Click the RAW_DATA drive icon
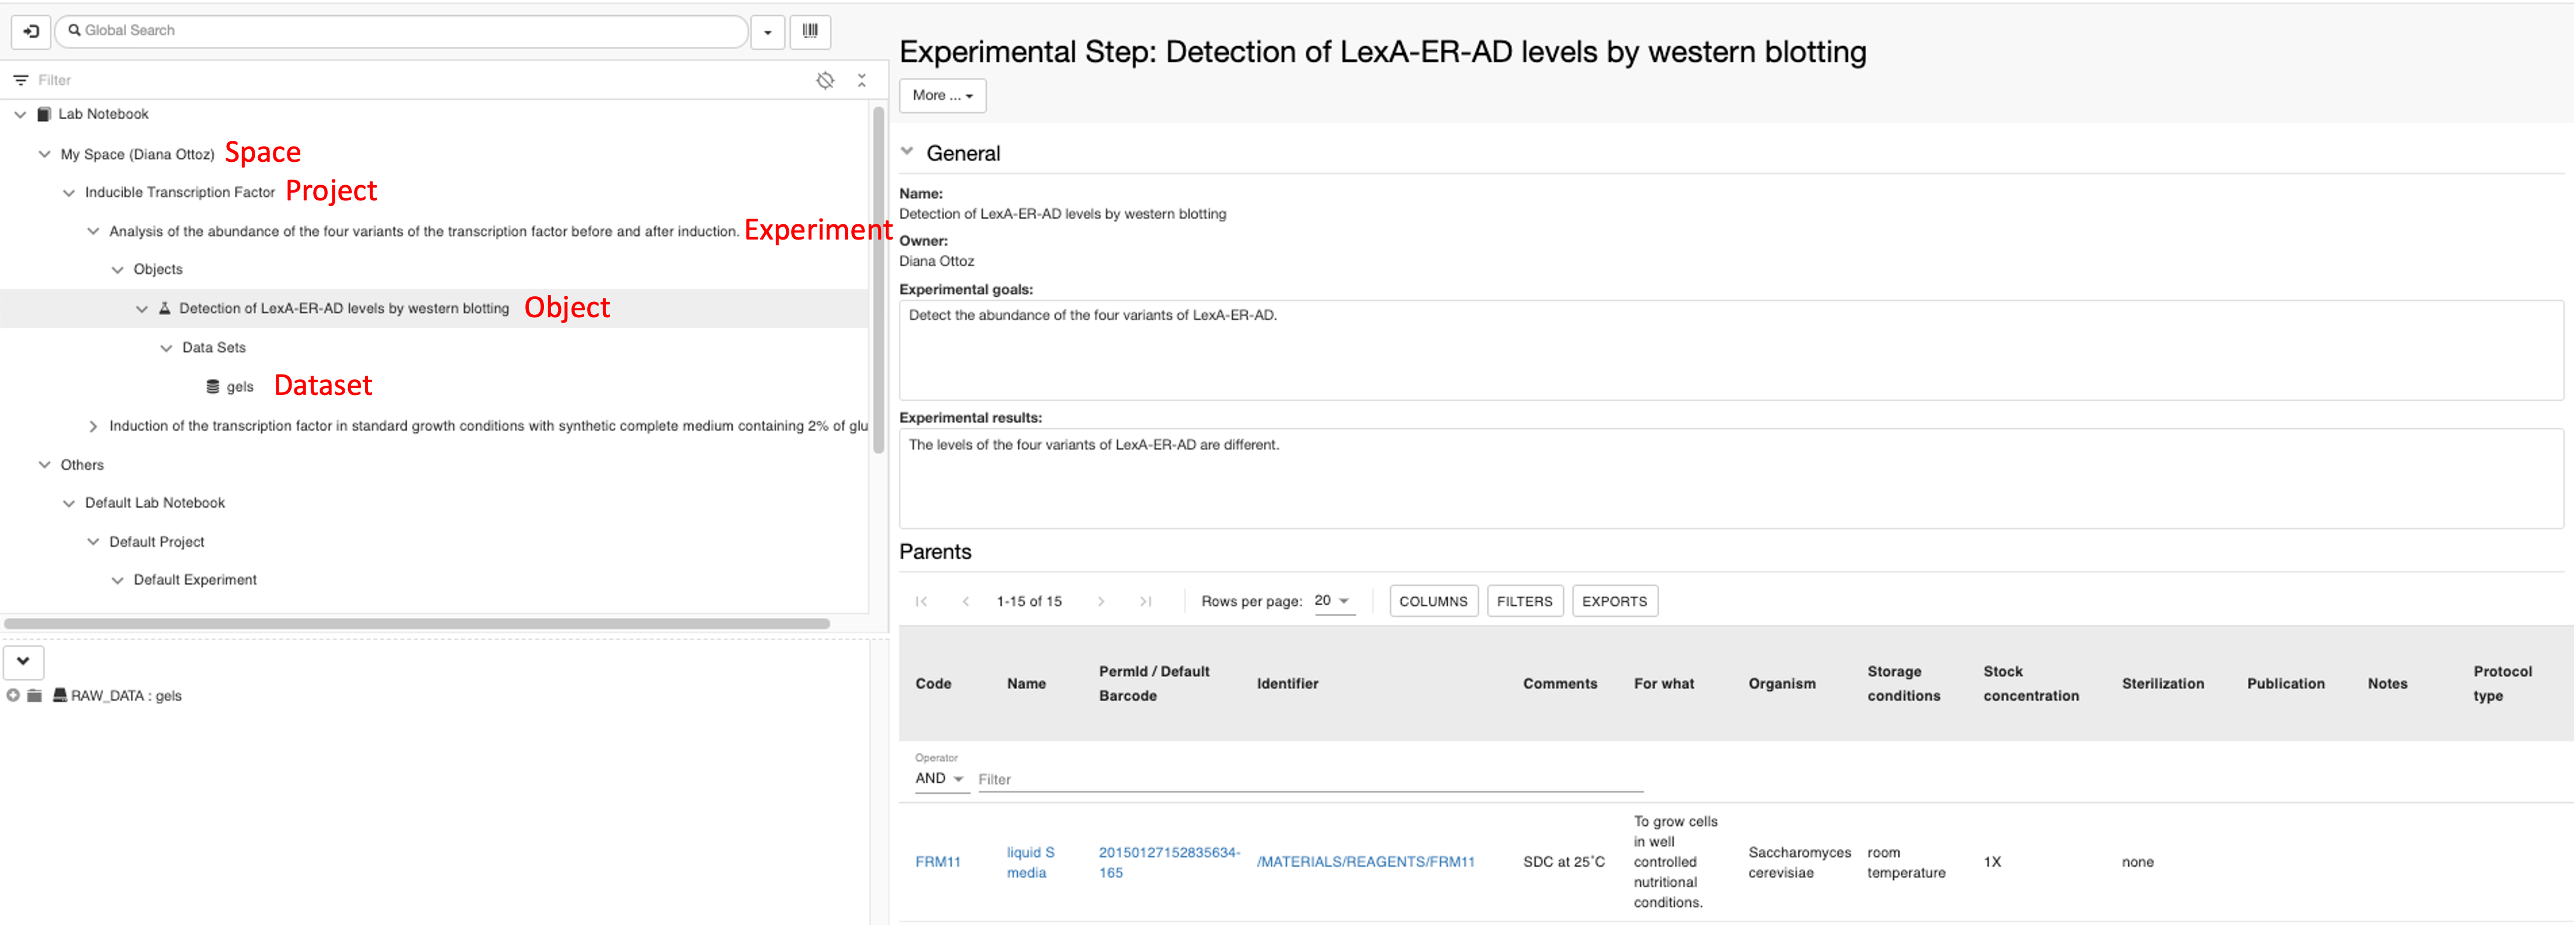This screenshot has height=926, width=2576. pos(60,696)
